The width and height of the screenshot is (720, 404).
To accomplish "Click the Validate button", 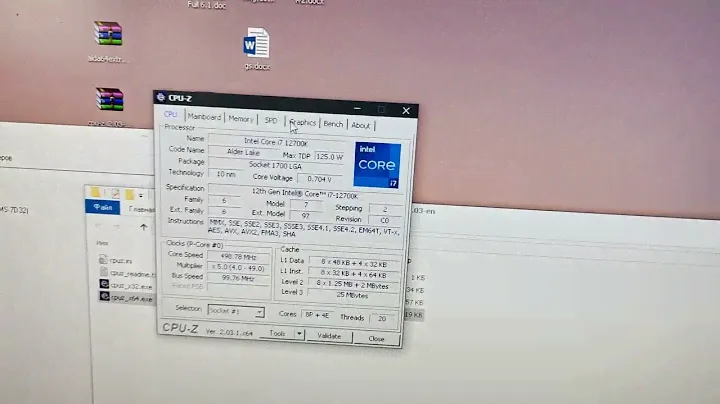I will [329, 336].
